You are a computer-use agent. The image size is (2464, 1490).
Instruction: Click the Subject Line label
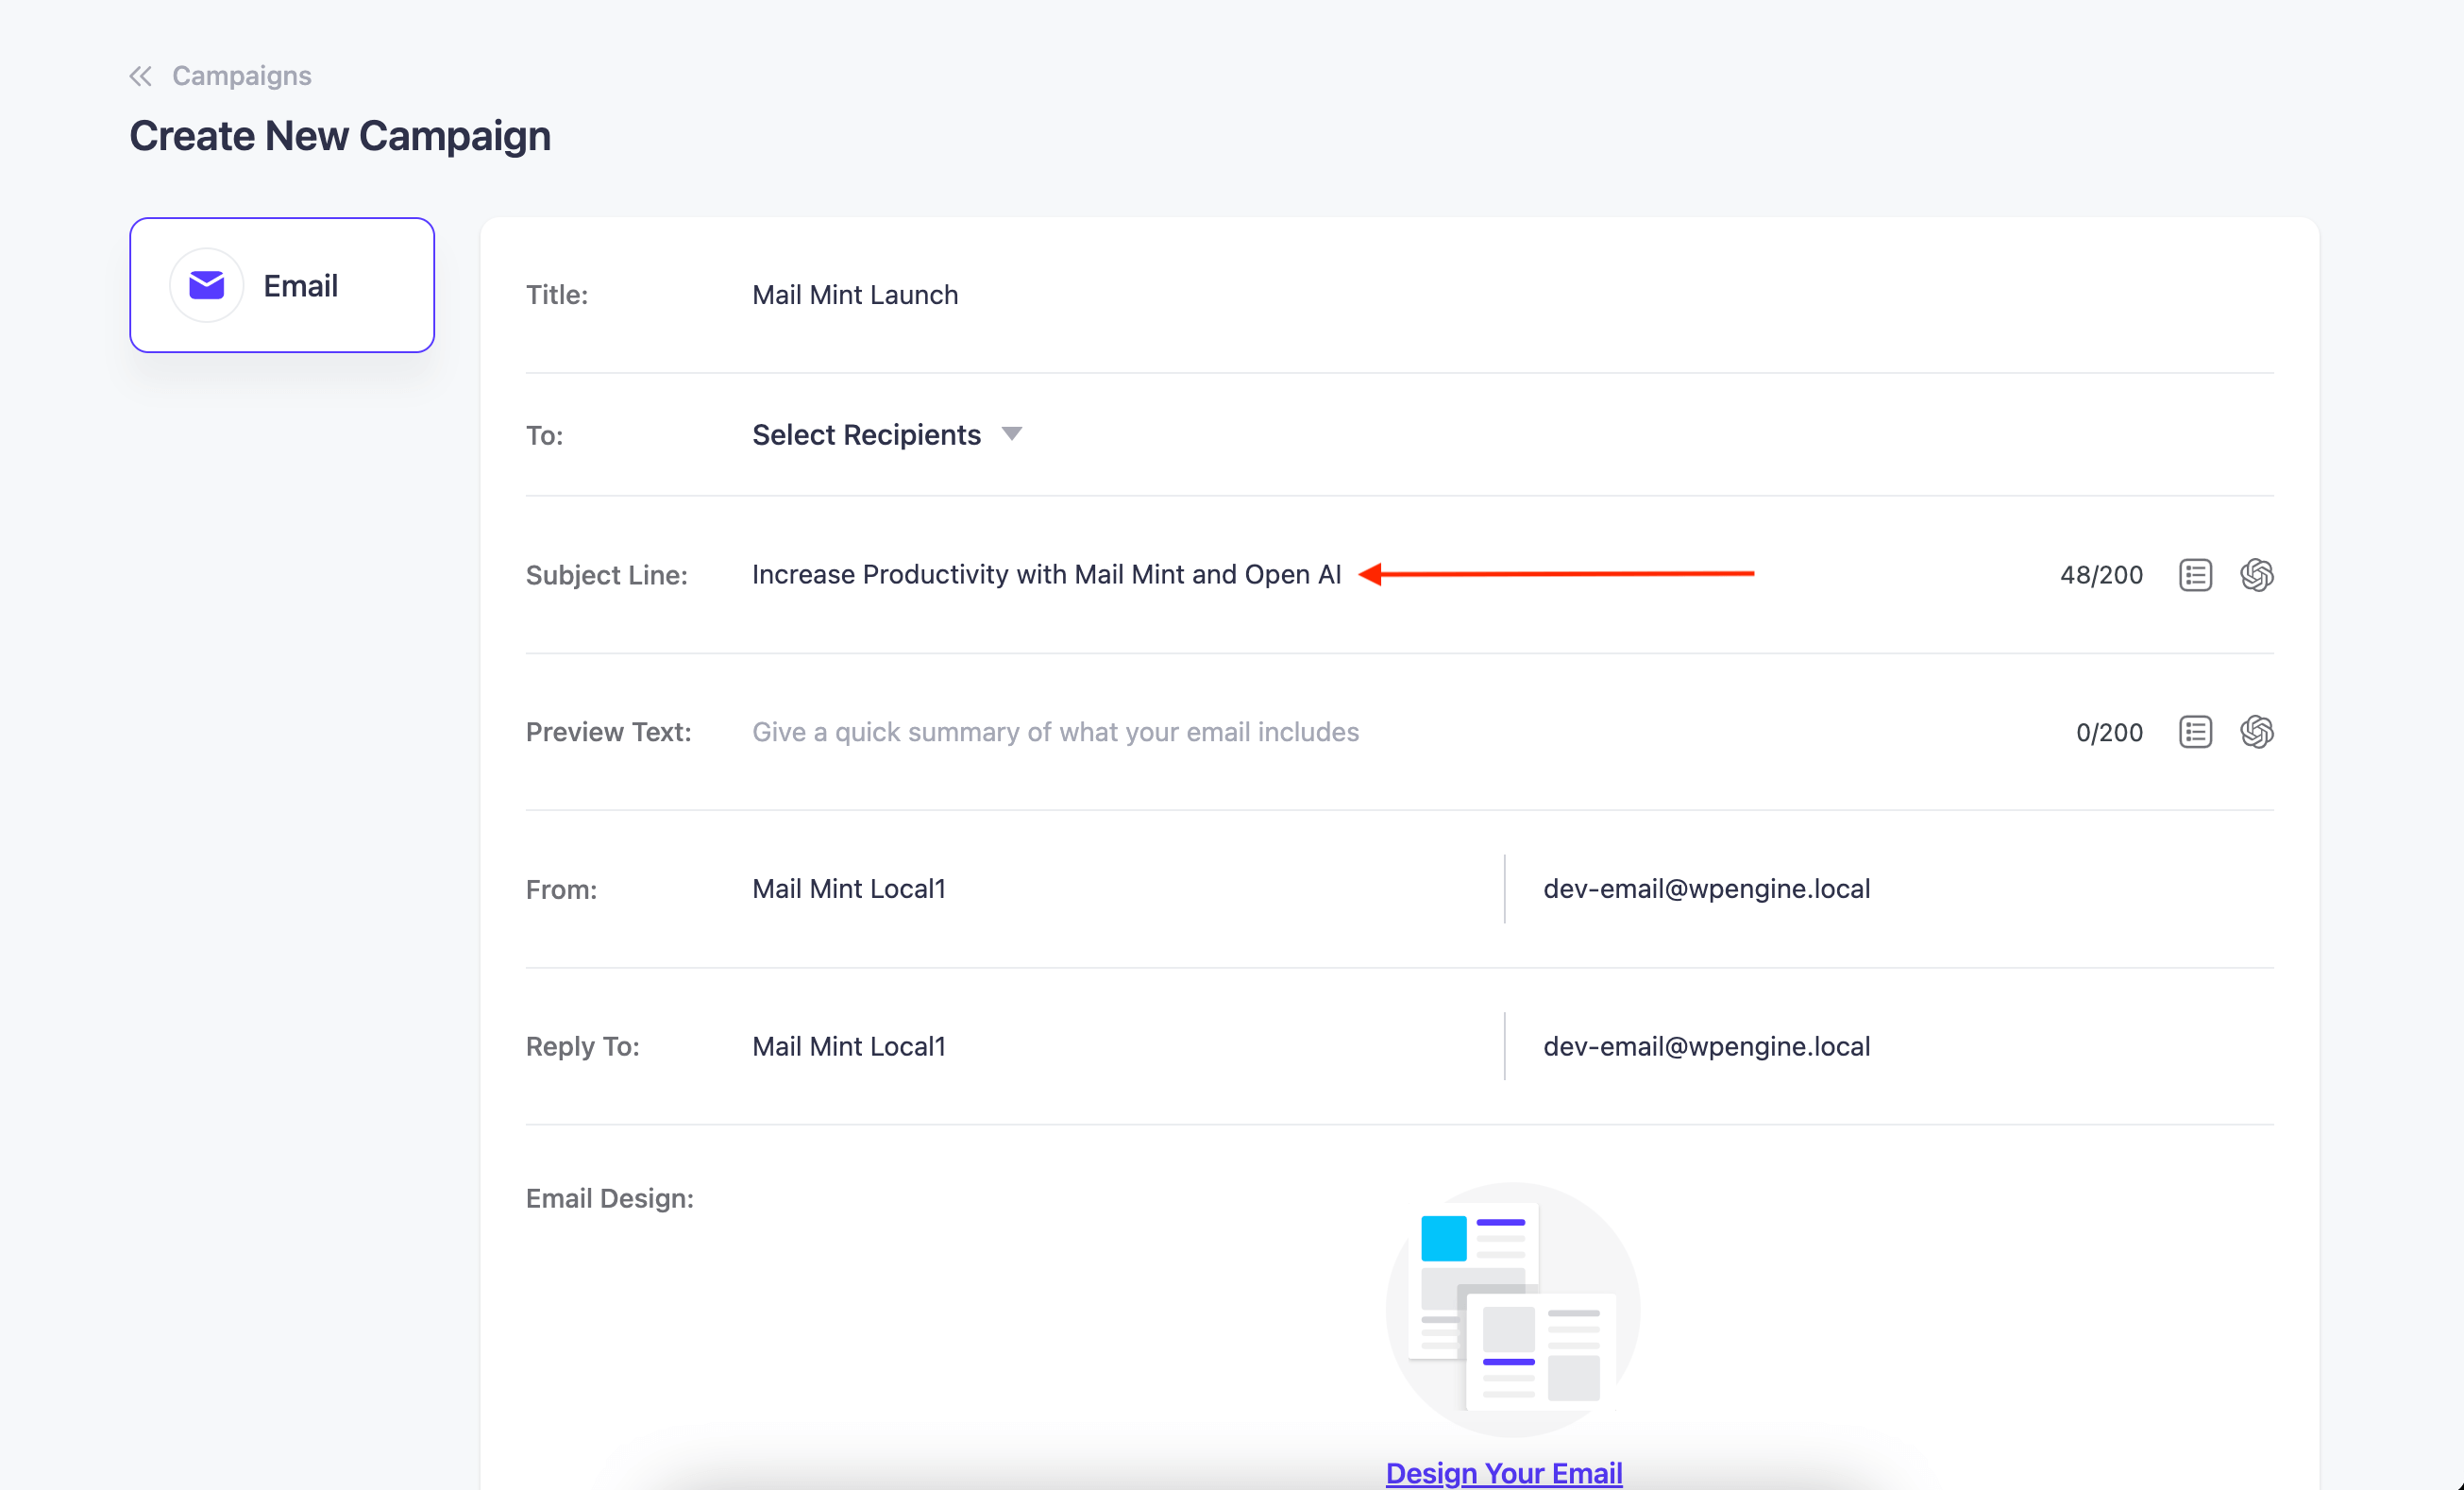pos(607,575)
